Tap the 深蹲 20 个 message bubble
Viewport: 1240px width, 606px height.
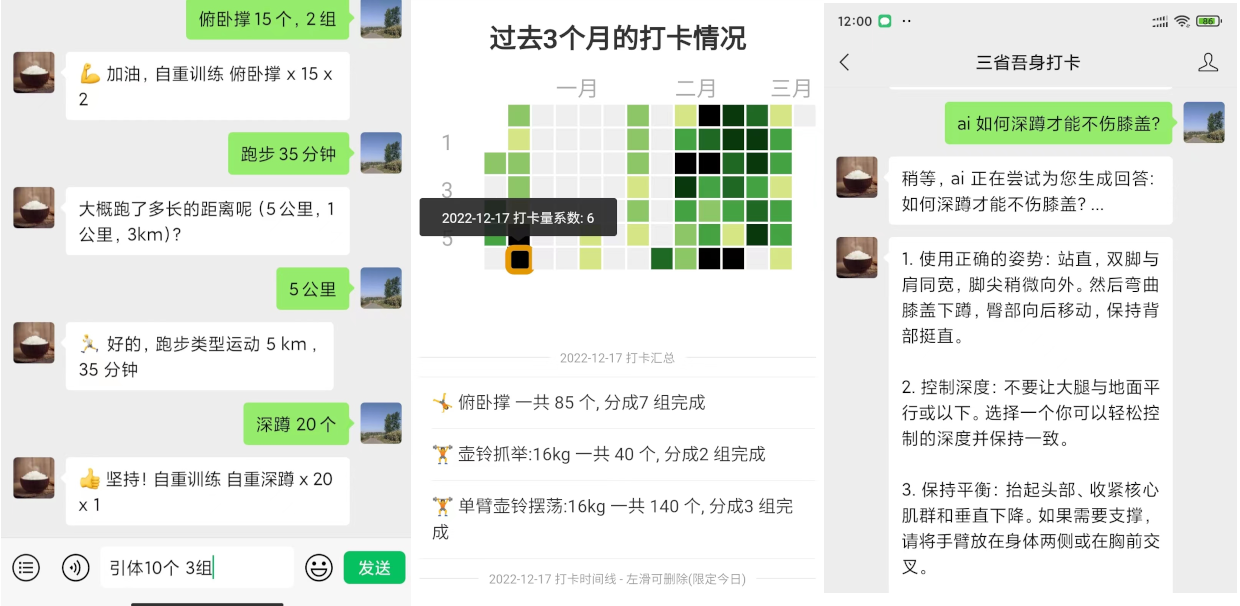(297, 424)
